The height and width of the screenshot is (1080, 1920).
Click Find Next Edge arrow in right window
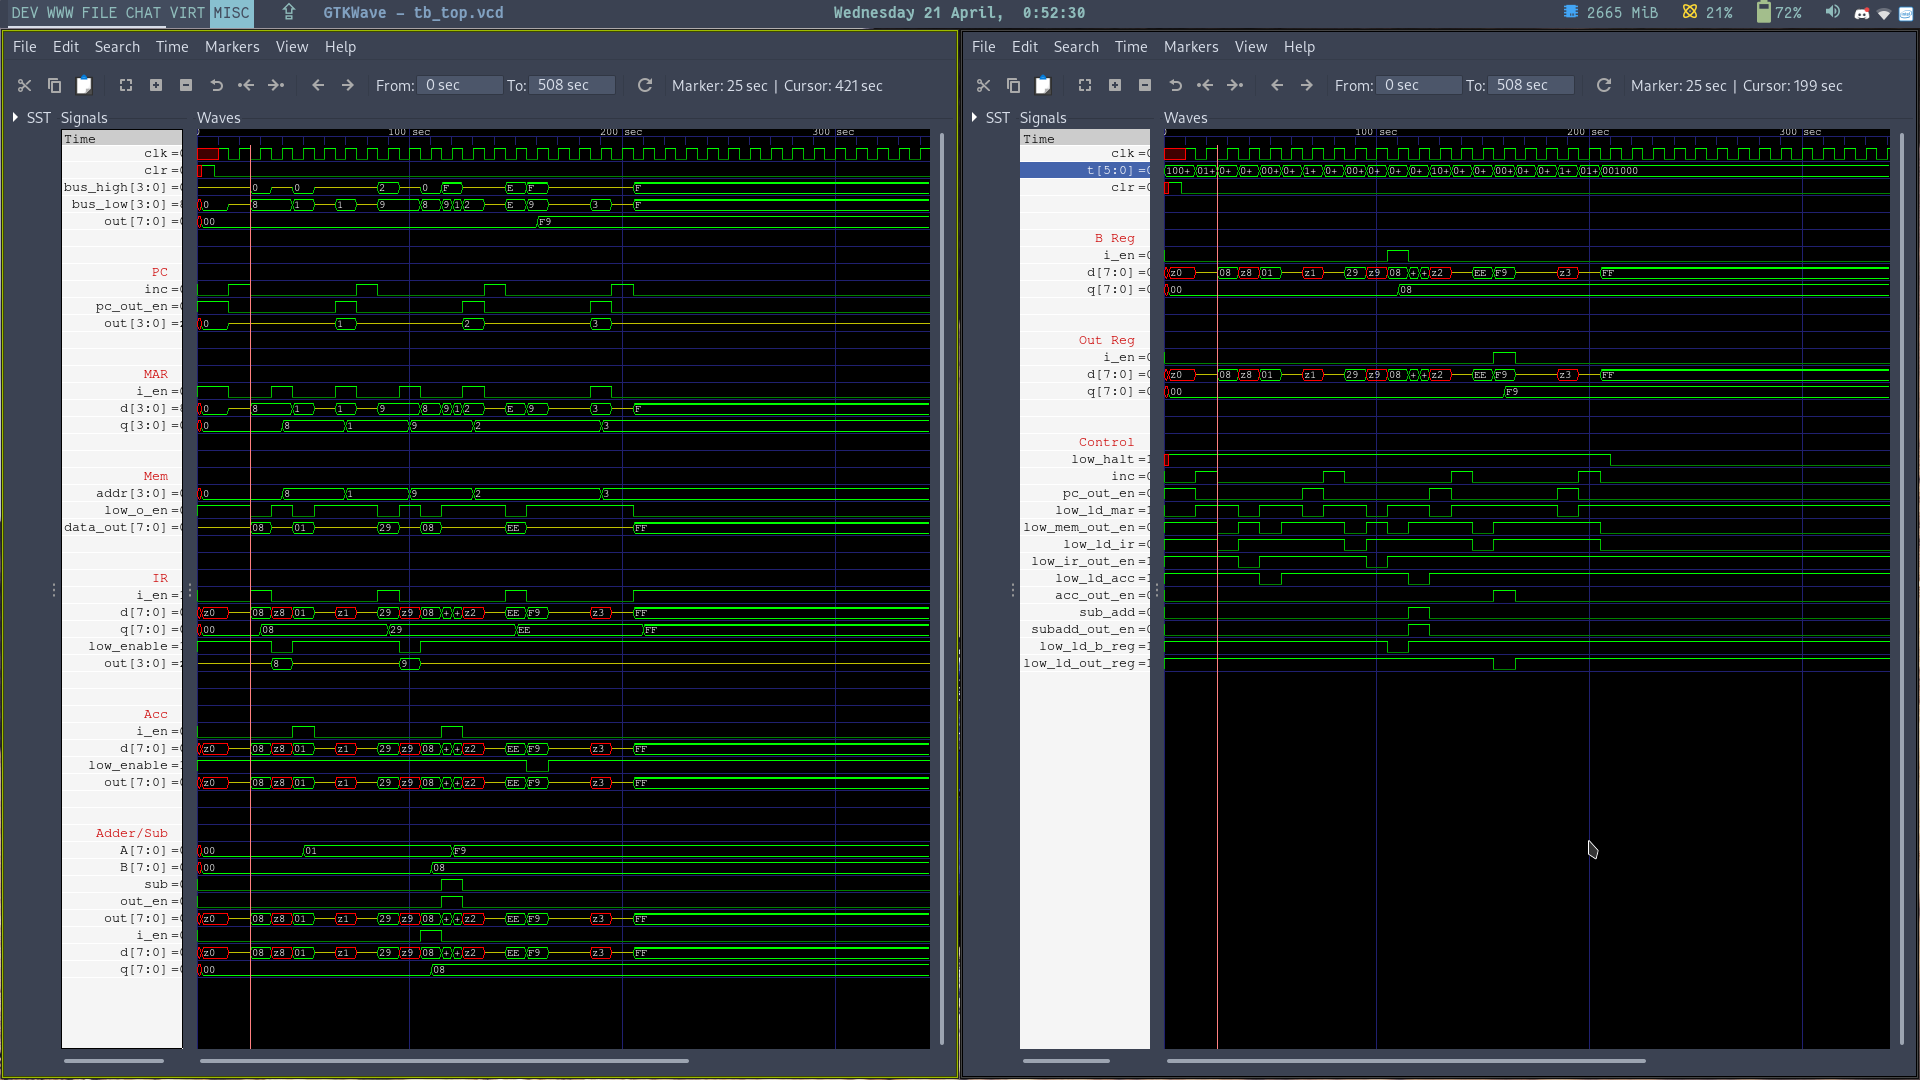pos(1306,86)
